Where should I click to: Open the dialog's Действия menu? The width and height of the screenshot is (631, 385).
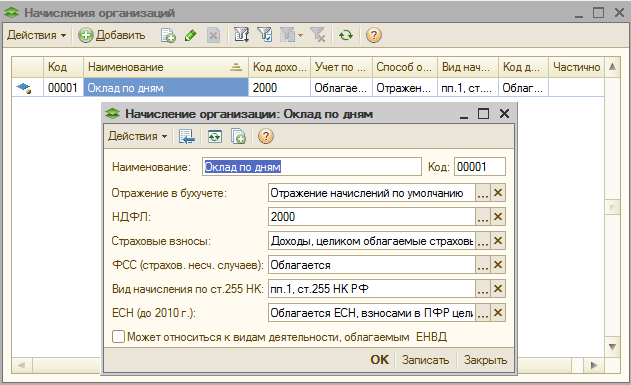(x=137, y=136)
